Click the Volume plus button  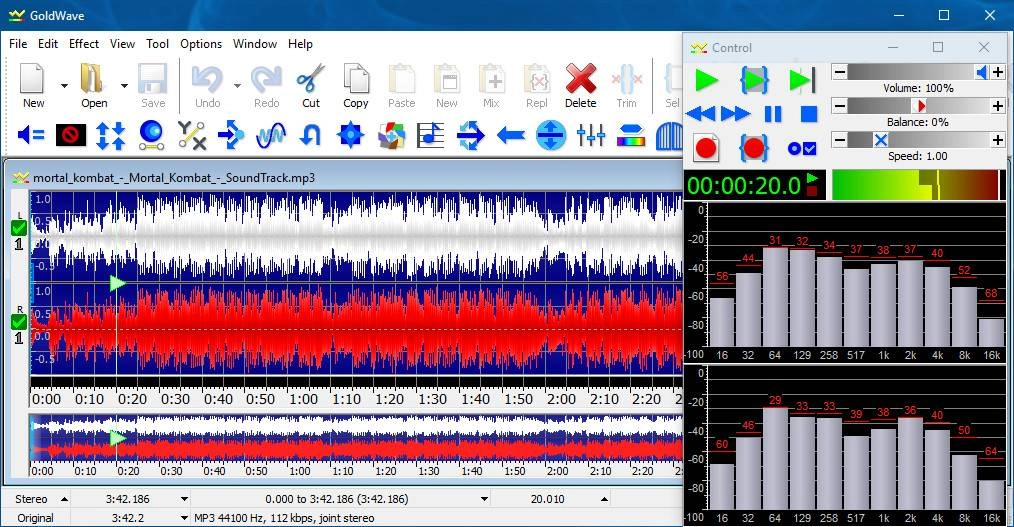point(998,72)
